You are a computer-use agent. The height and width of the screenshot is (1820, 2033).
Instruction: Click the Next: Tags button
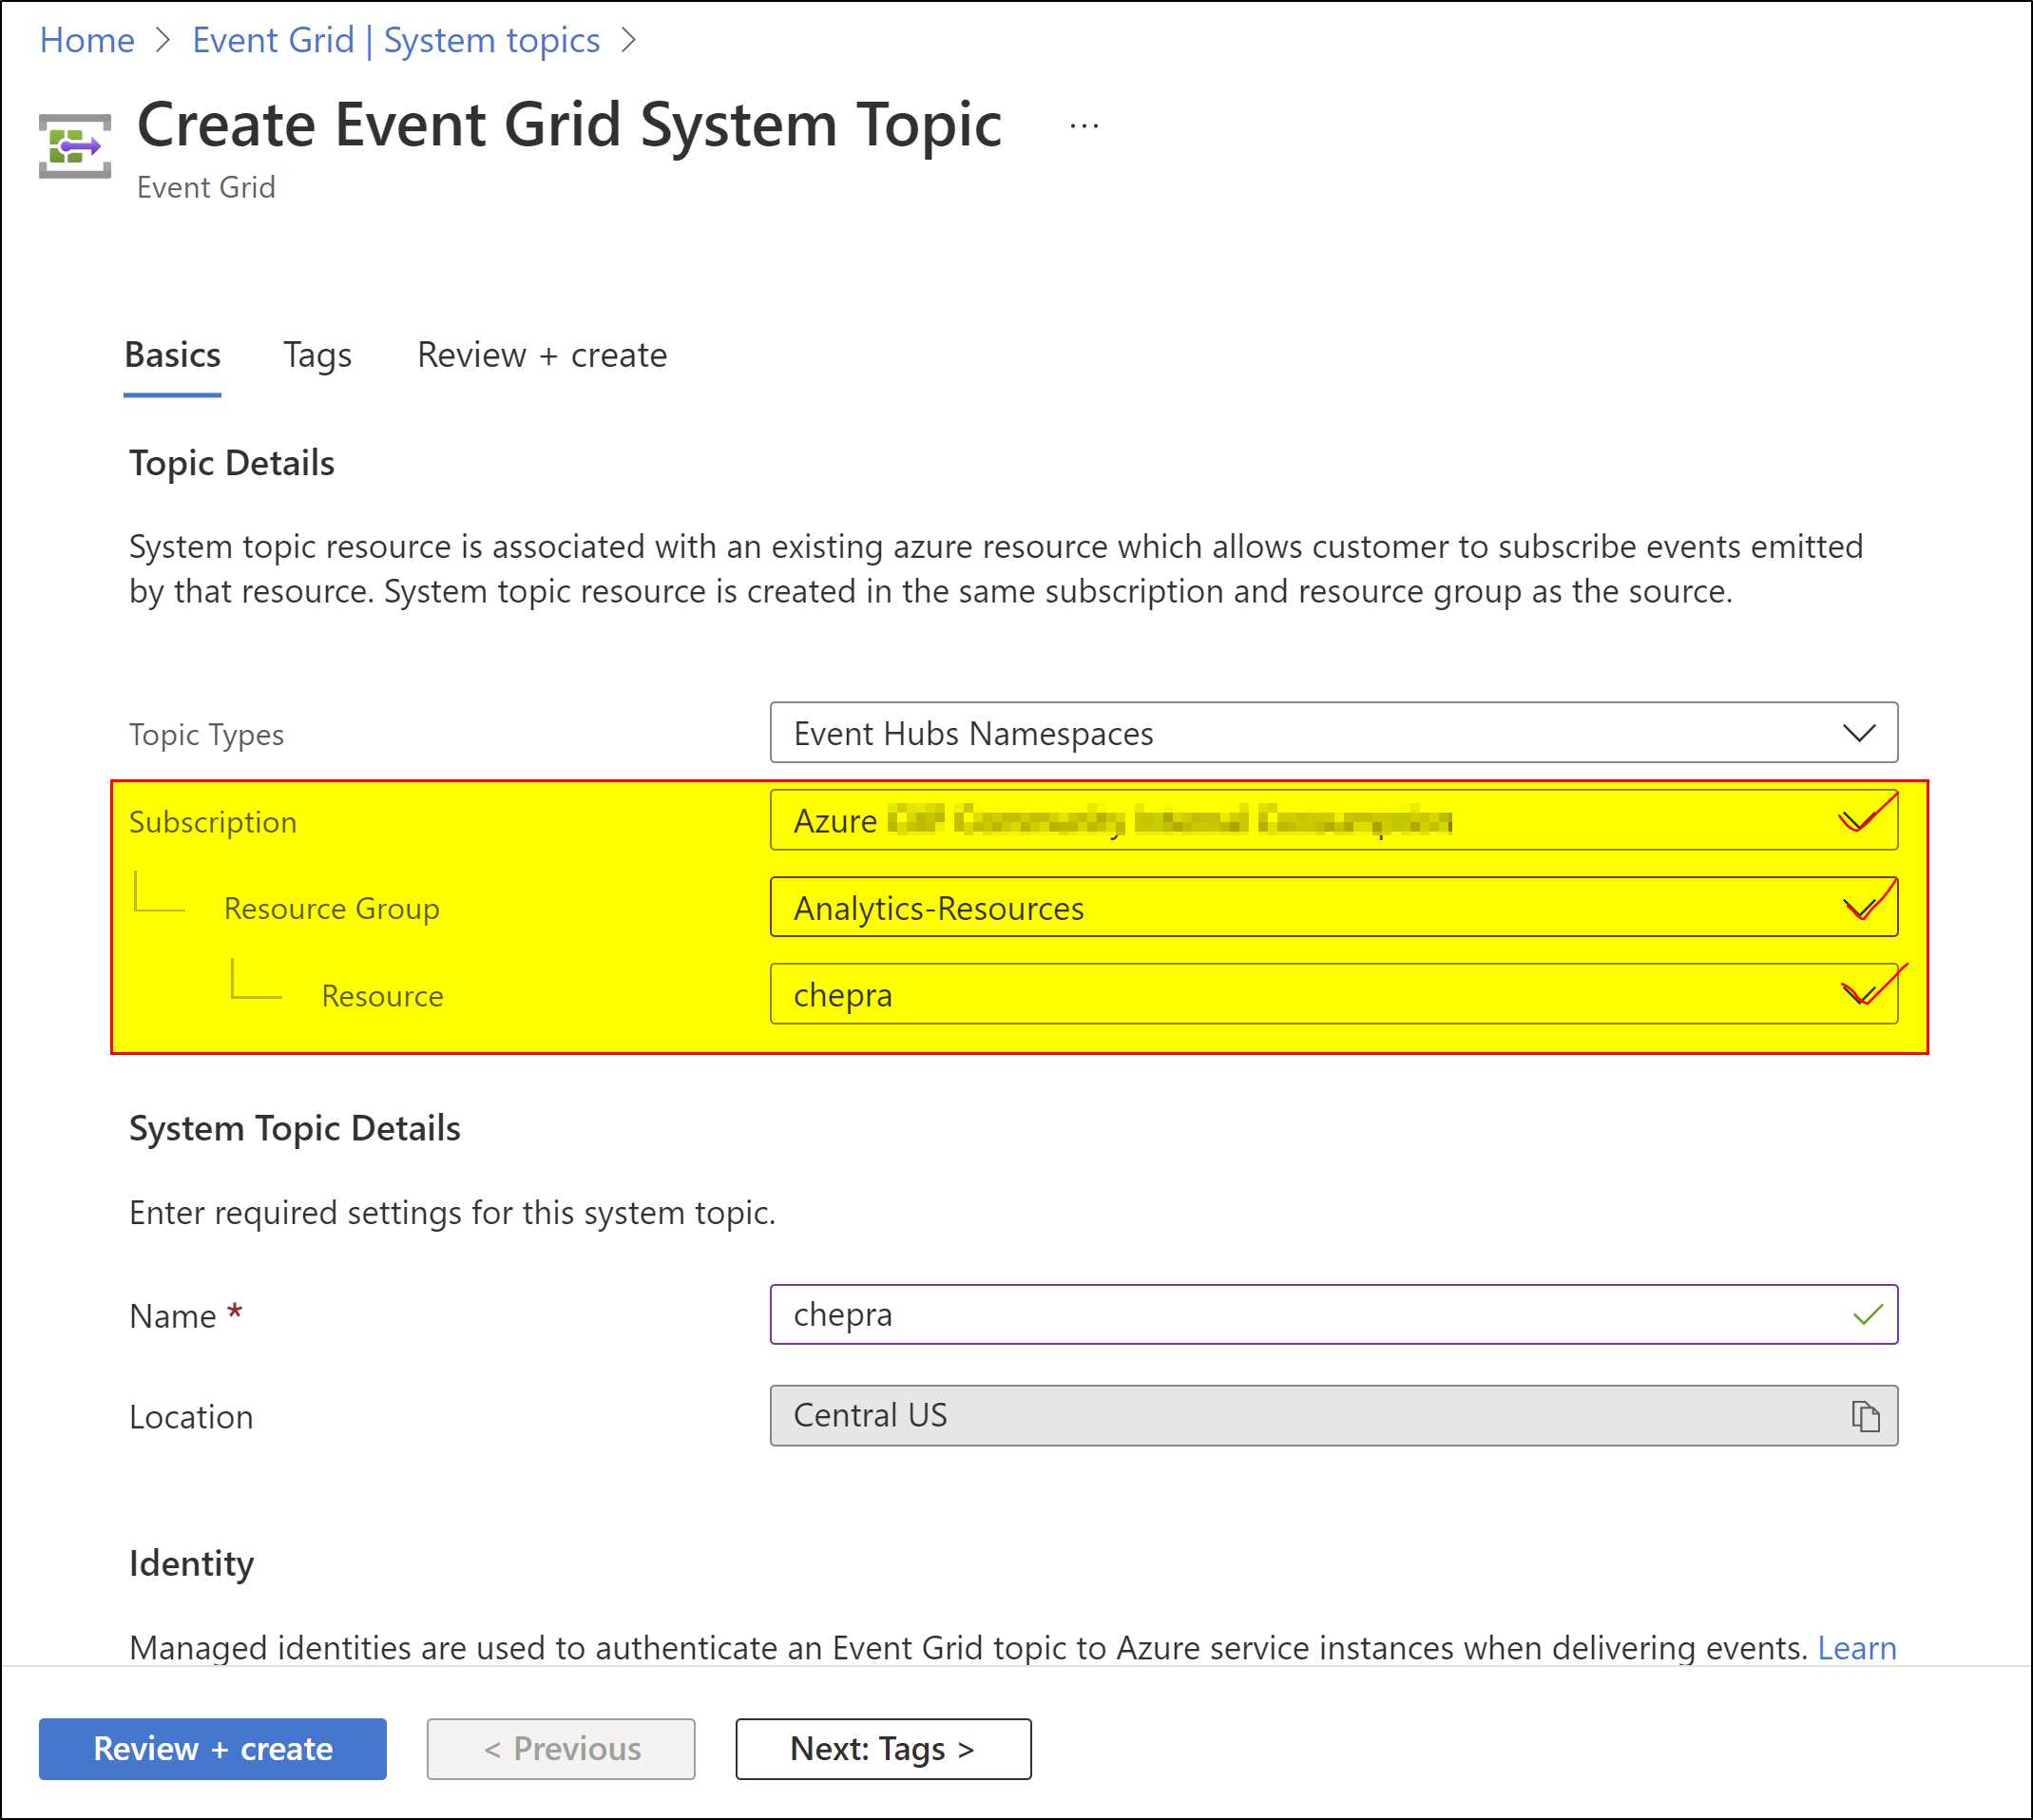coord(883,1749)
